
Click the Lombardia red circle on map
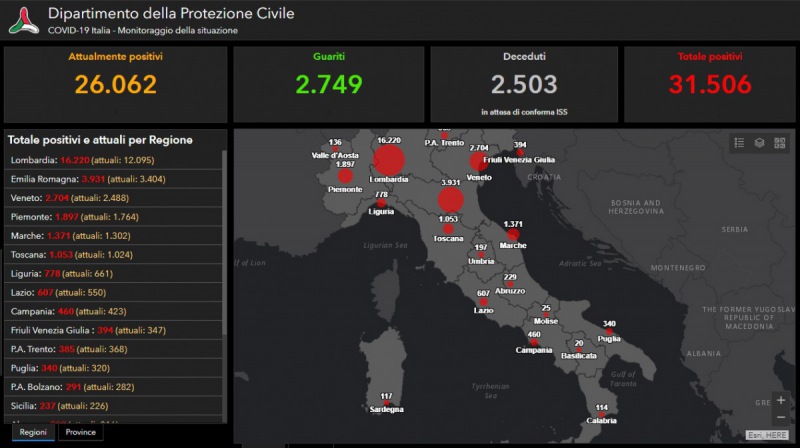(389, 161)
